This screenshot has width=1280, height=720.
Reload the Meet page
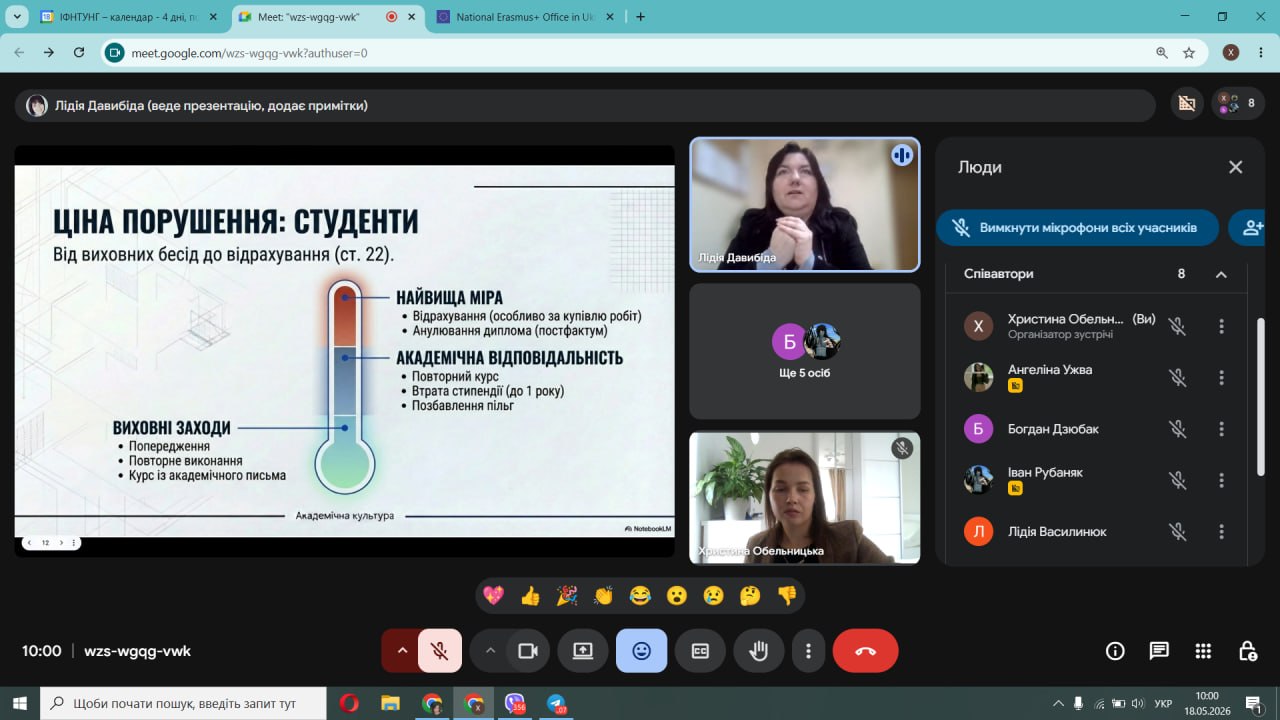click(79, 53)
